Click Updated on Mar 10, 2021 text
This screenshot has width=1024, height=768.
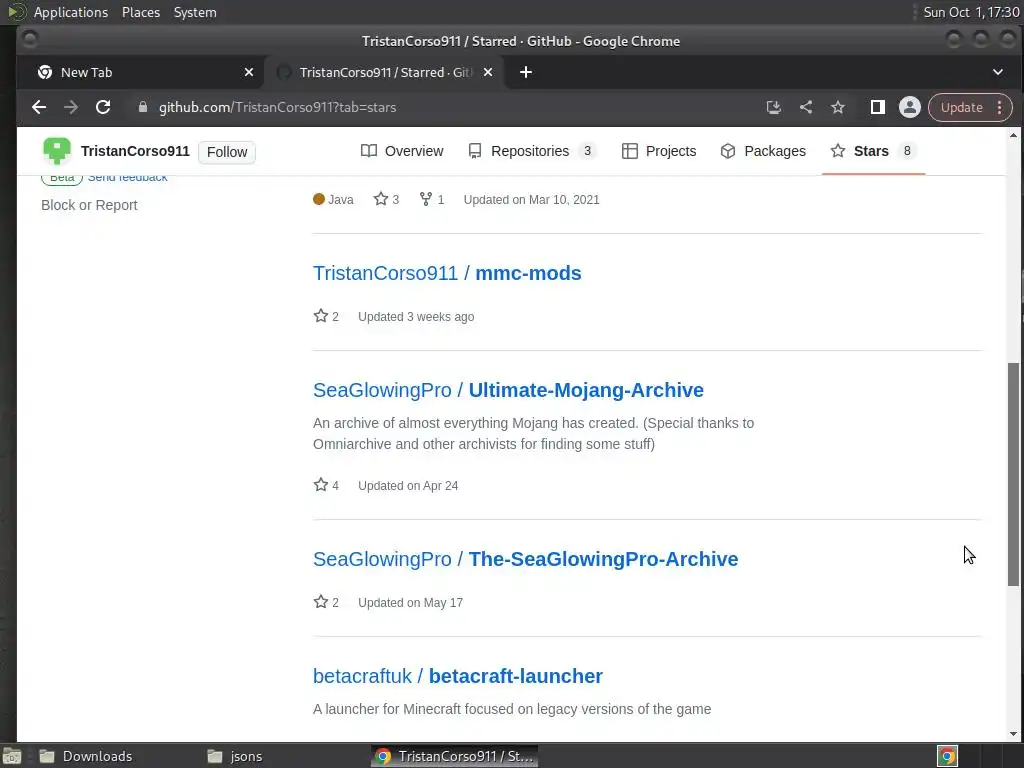pyautogui.click(x=531, y=200)
